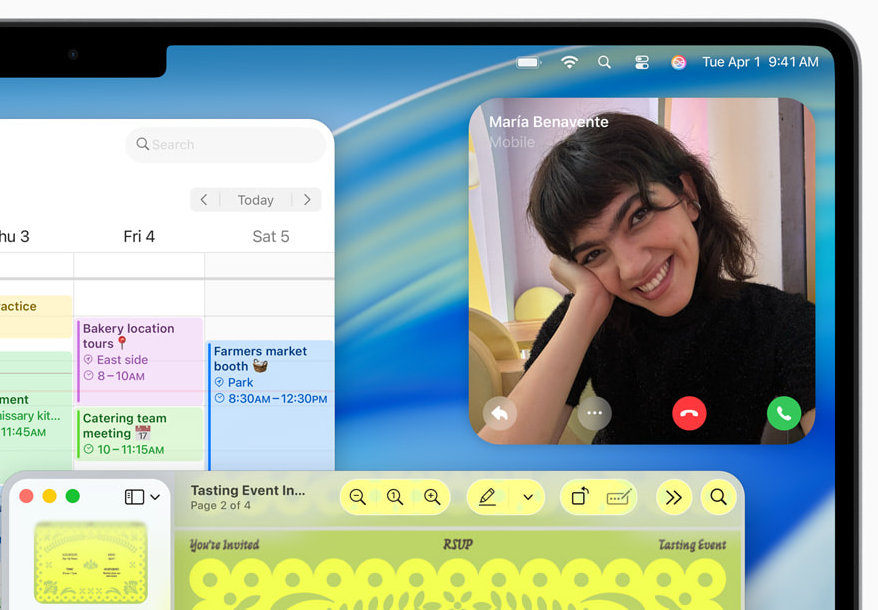Image resolution: width=878 pixels, height=610 pixels.
Task: Zoom in using the plus magnifier
Action: (x=432, y=497)
